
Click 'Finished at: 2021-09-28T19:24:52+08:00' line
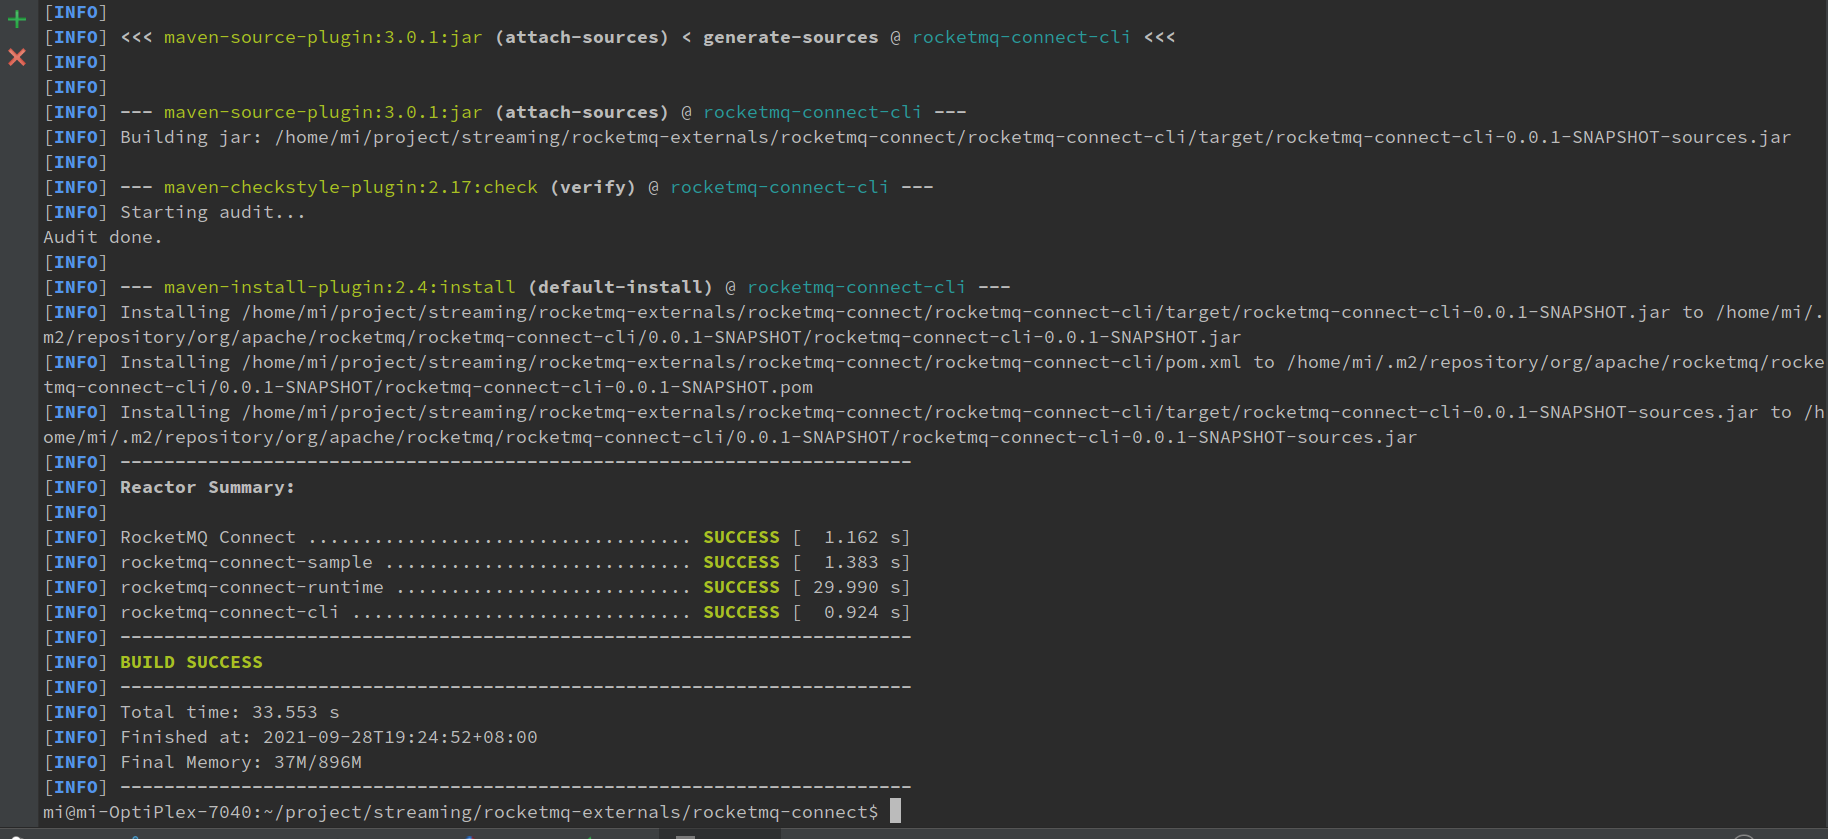(329, 737)
